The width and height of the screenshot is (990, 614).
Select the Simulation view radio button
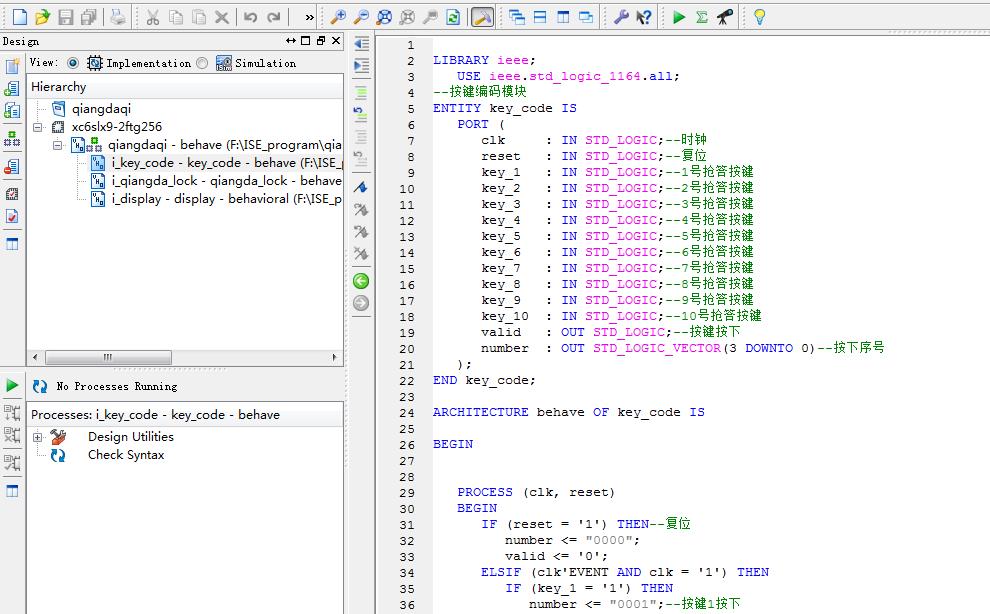[202, 63]
